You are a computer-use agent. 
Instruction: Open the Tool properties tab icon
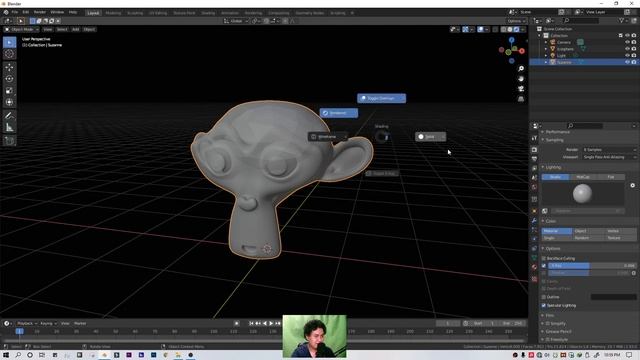click(534, 139)
